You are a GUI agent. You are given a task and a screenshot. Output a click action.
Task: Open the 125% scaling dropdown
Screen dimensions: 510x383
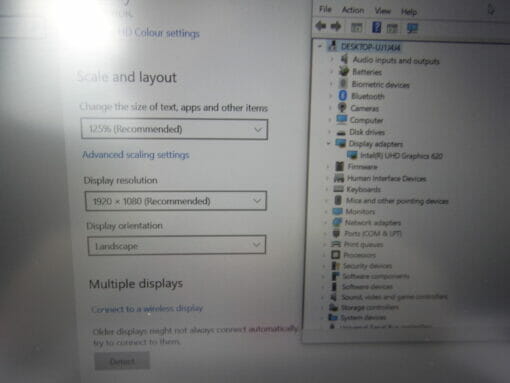tap(174, 129)
